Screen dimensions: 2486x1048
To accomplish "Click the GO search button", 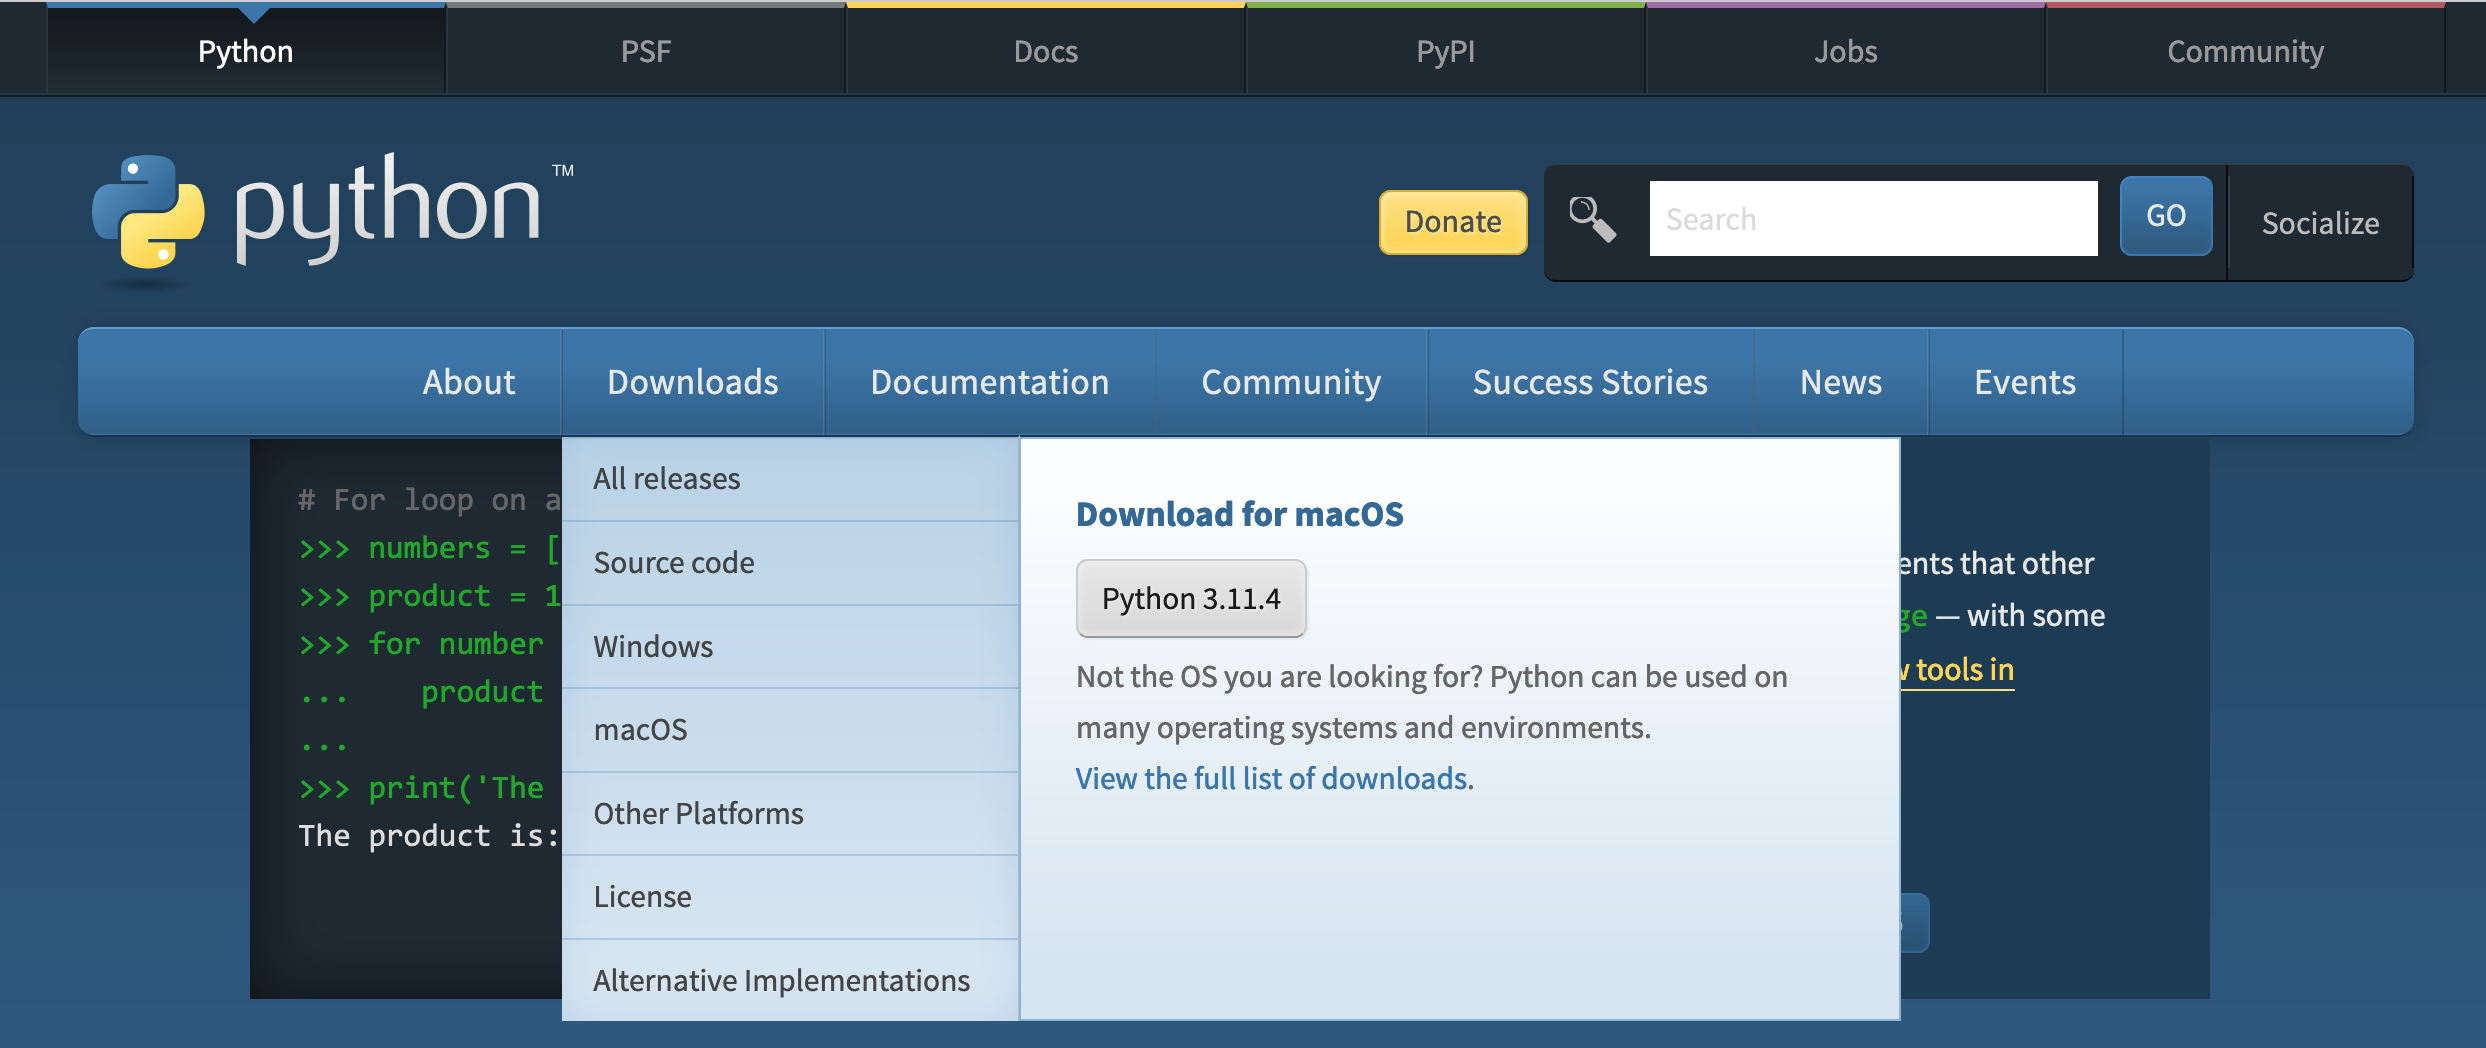I will [2166, 216].
